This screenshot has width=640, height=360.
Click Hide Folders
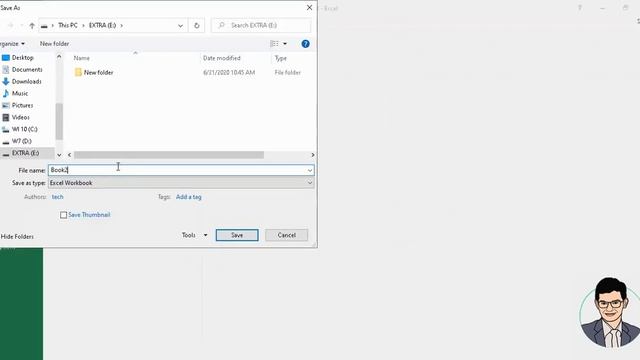(17, 236)
